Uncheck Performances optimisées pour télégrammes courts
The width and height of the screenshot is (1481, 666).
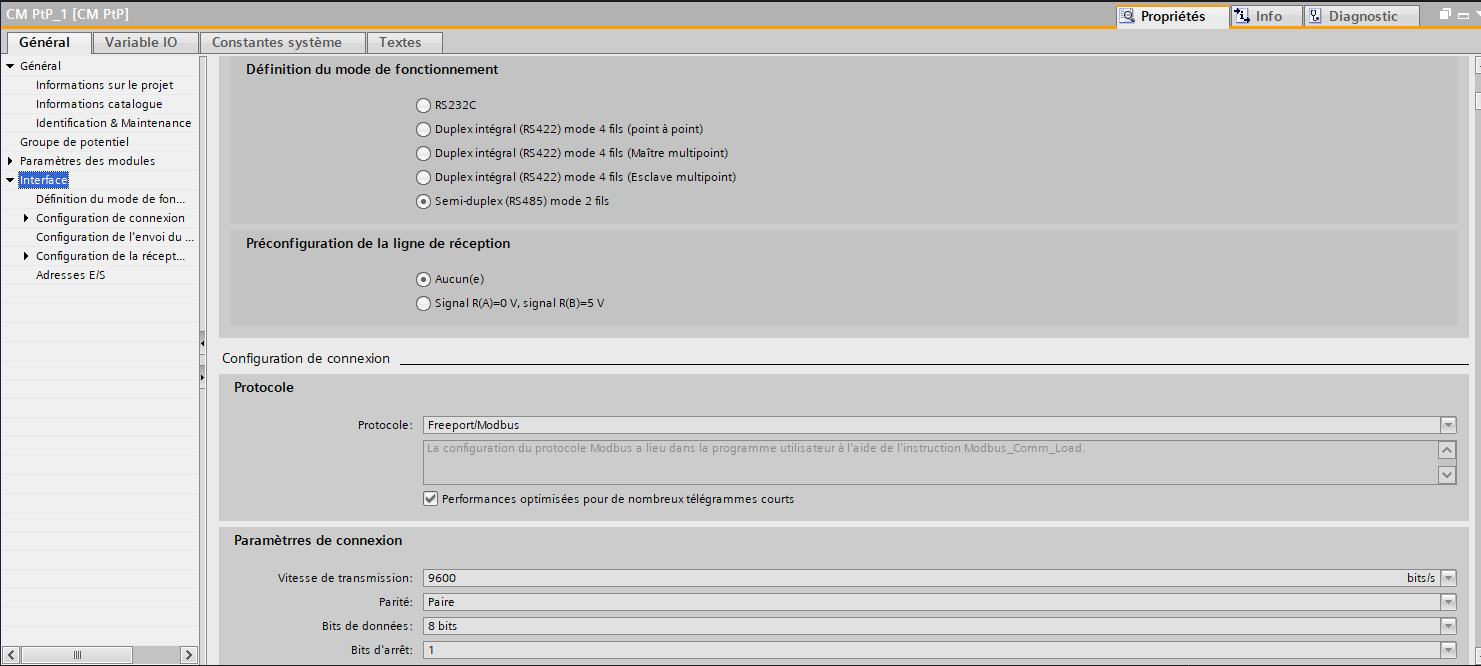coord(431,499)
